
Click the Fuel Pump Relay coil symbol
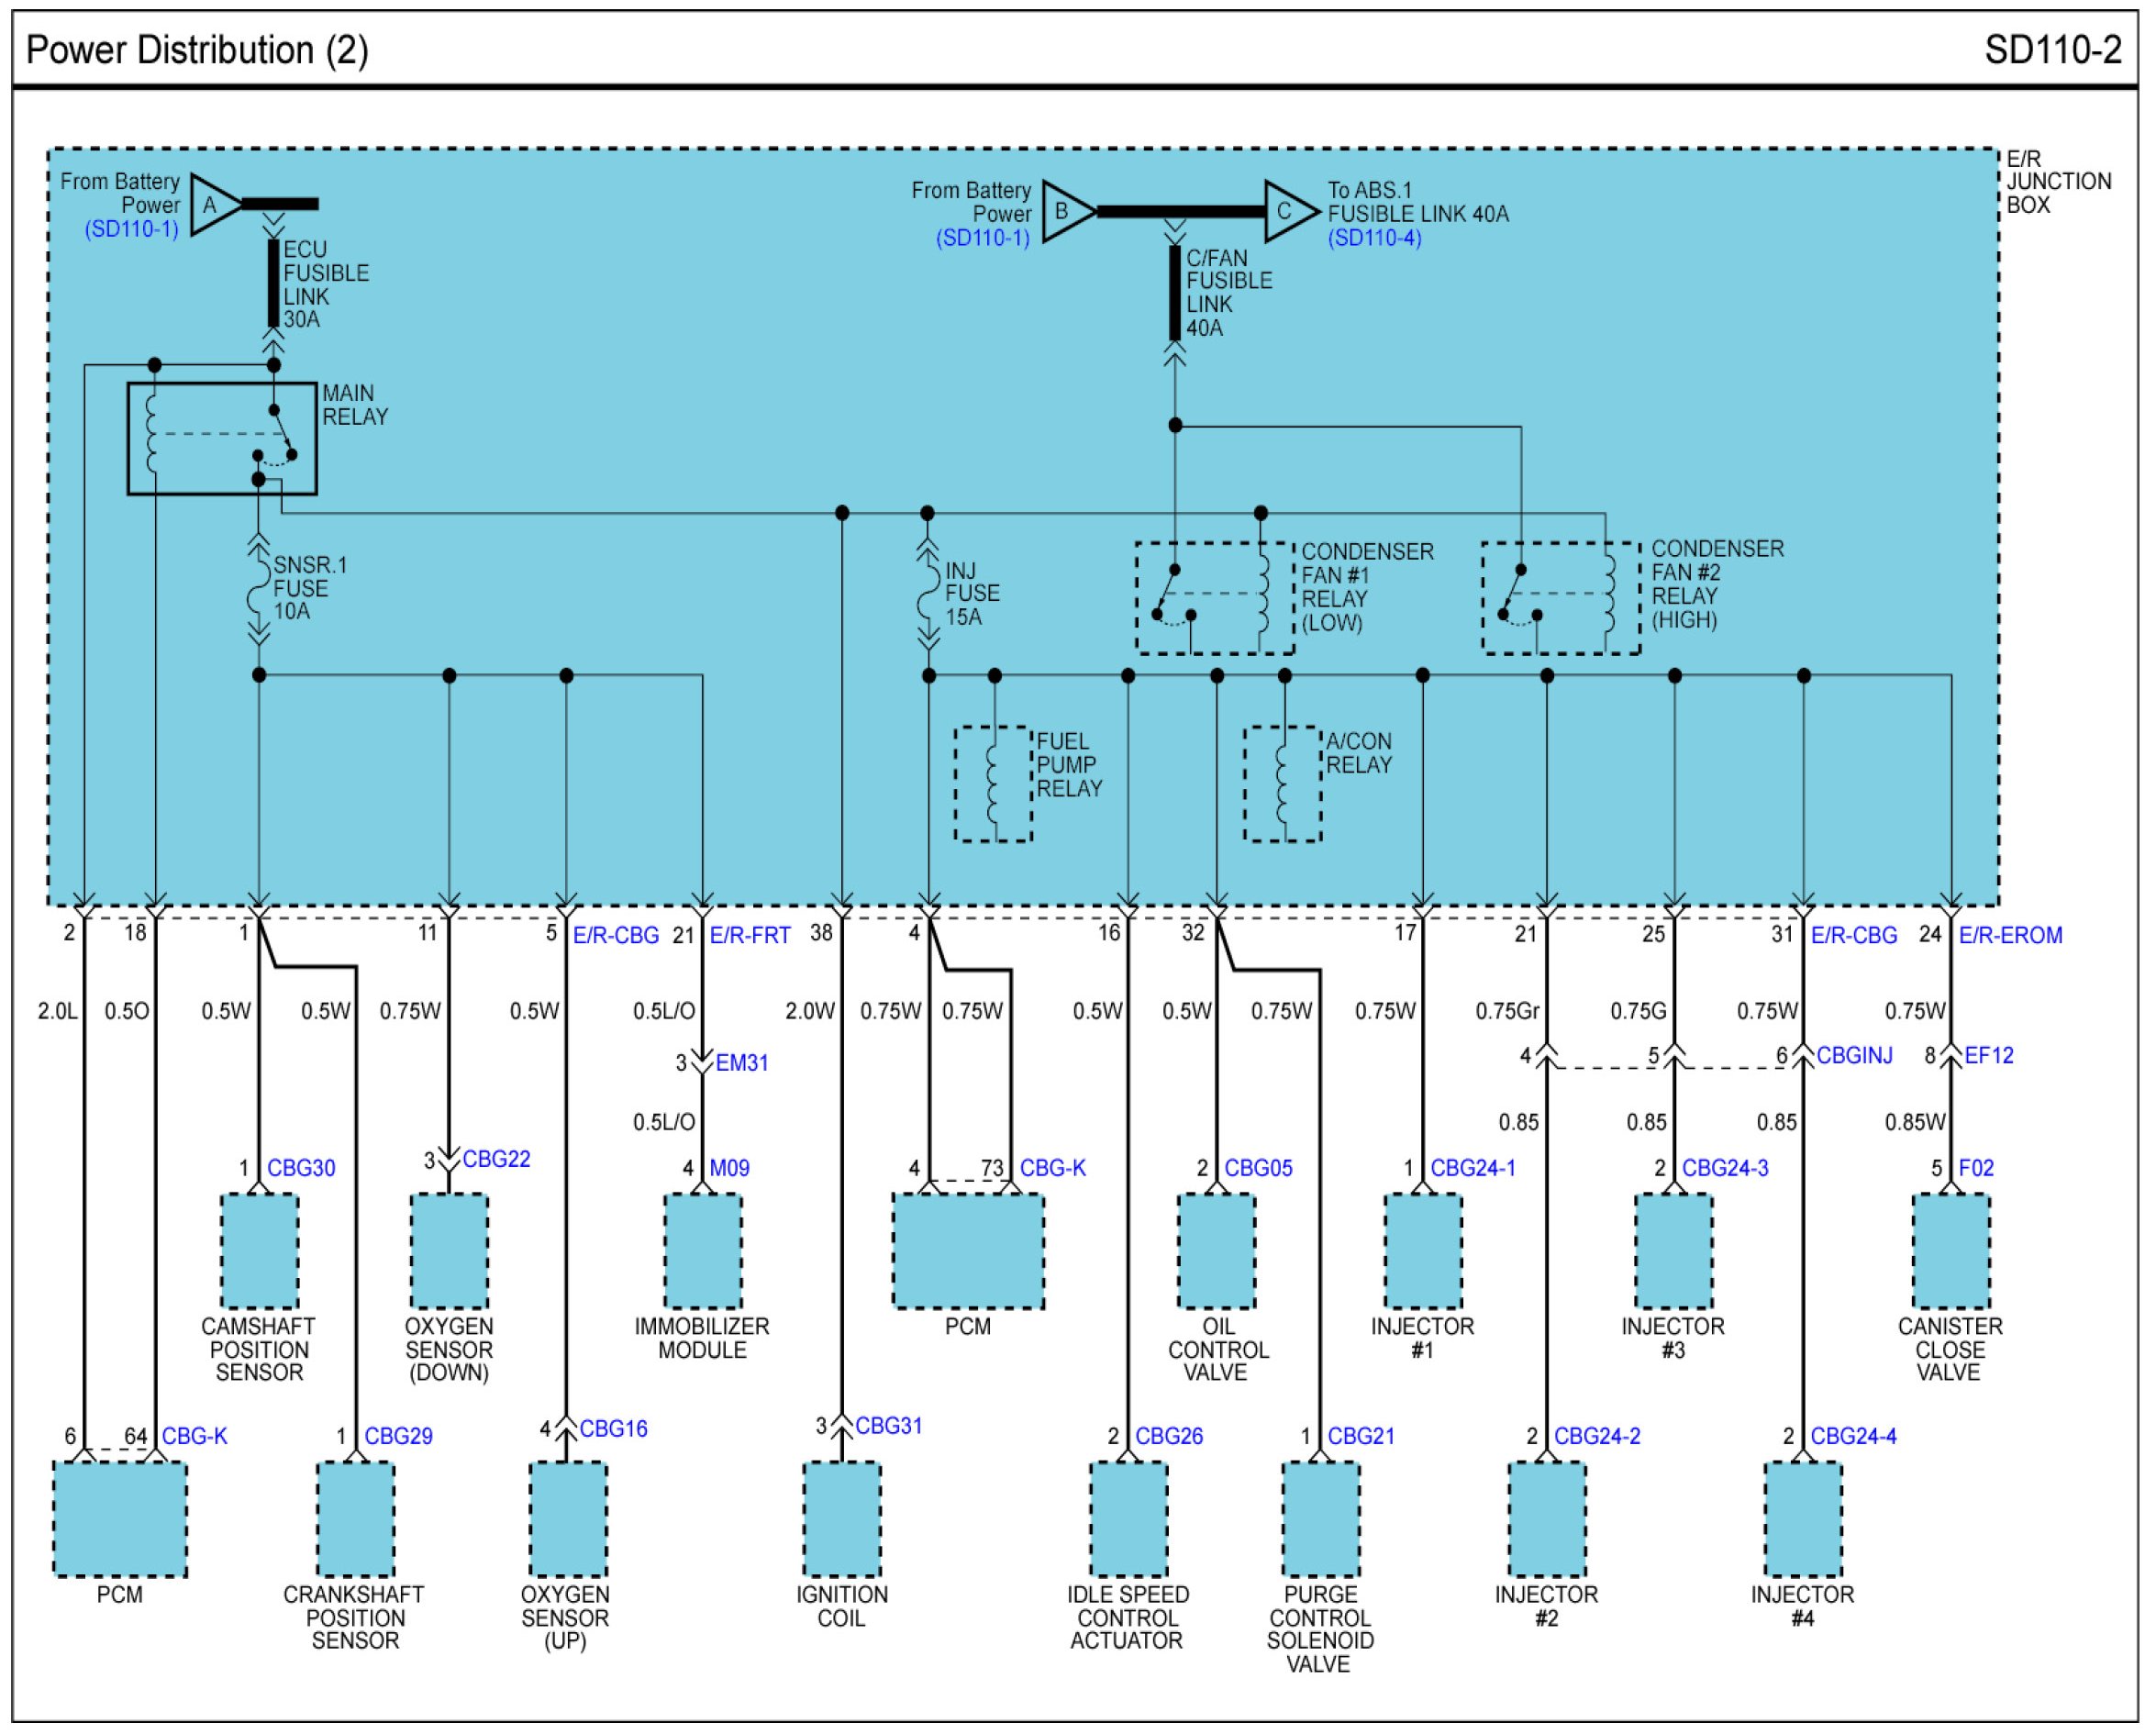(994, 784)
